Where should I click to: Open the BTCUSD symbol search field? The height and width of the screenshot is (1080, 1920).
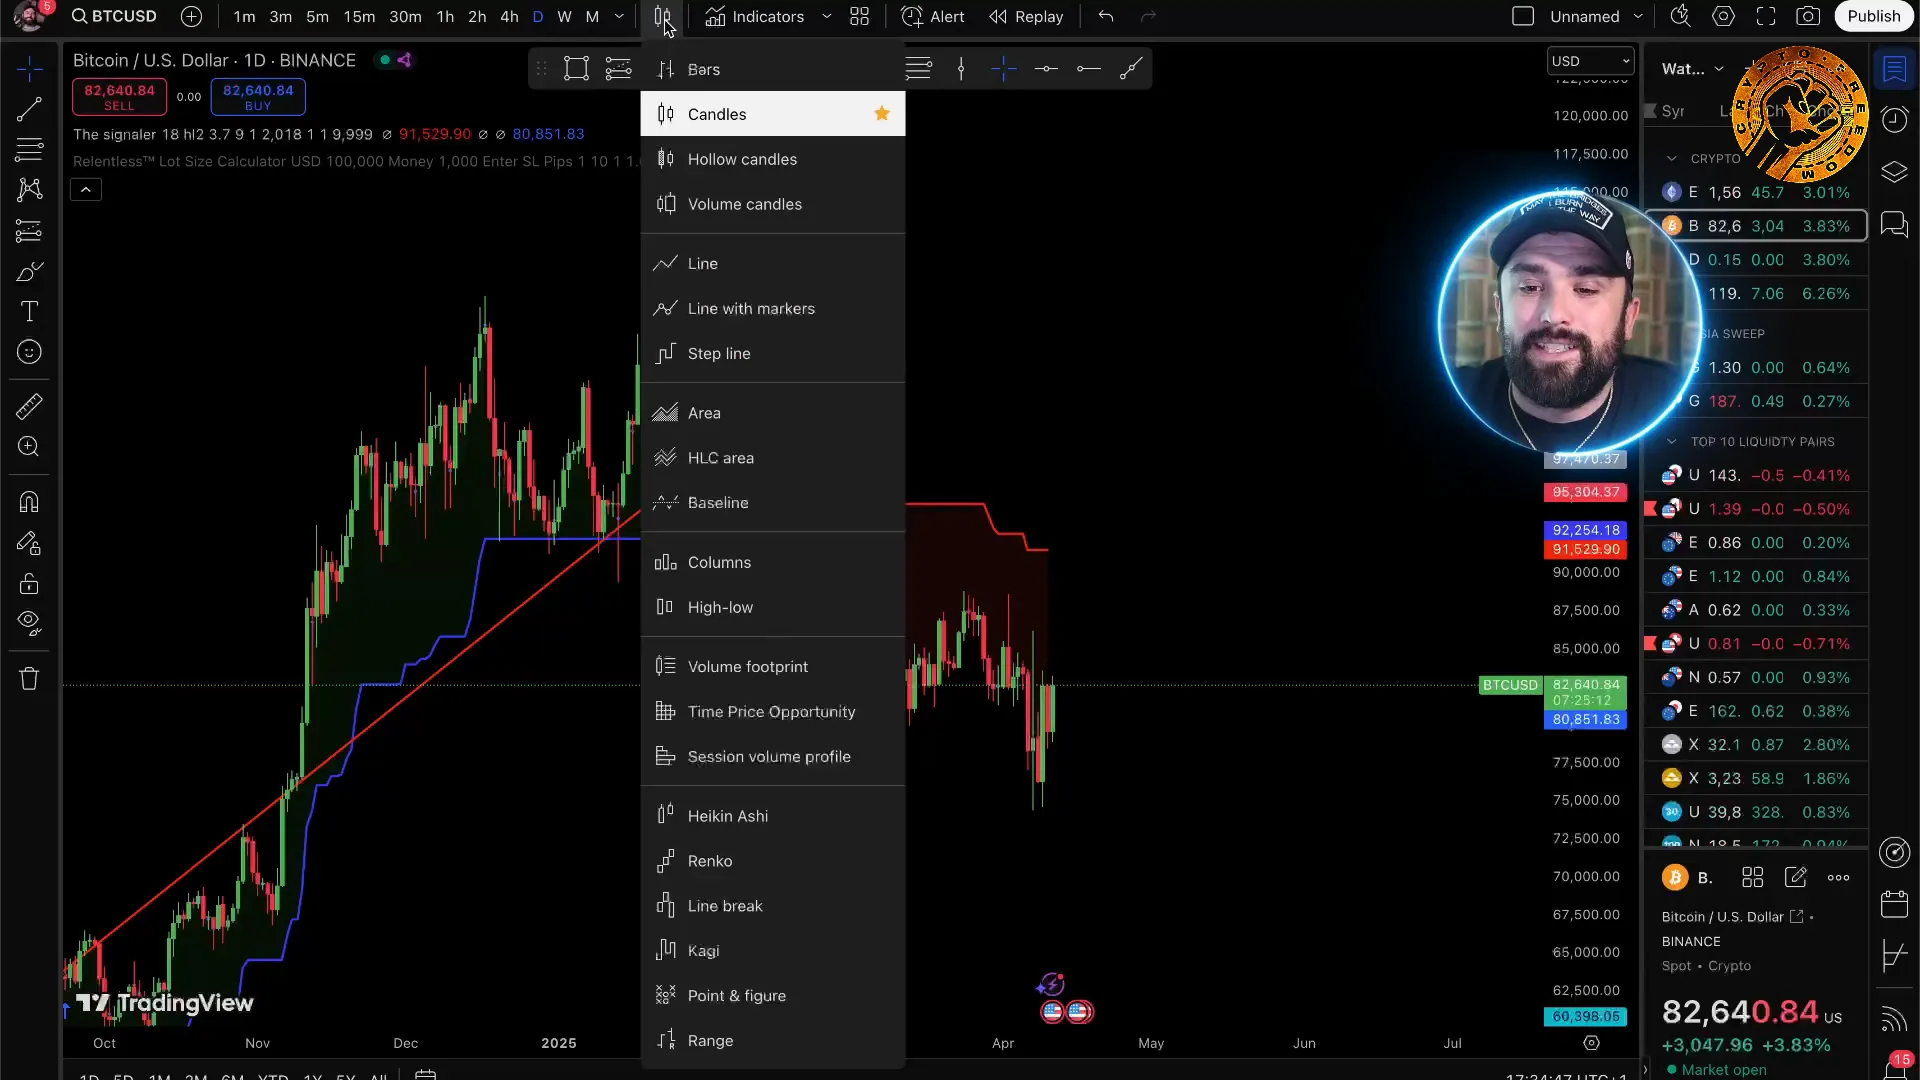pyautogui.click(x=114, y=16)
